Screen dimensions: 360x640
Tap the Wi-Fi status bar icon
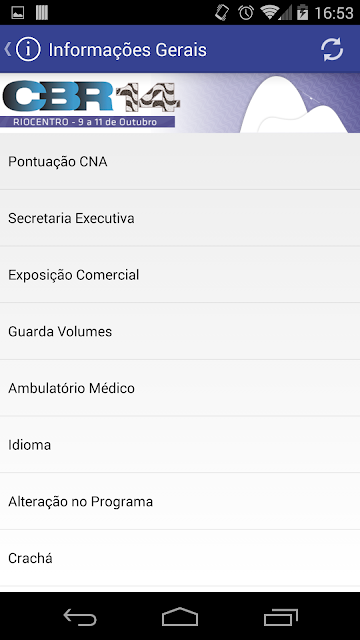270,13
